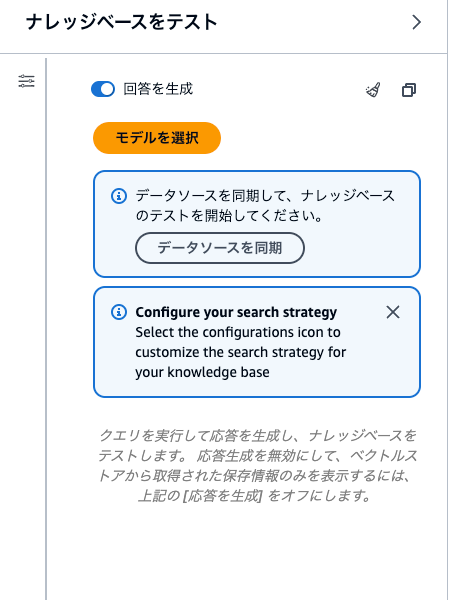
Task: Toggle the 回答を生成 switch off
Action: (x=103, y=89)
